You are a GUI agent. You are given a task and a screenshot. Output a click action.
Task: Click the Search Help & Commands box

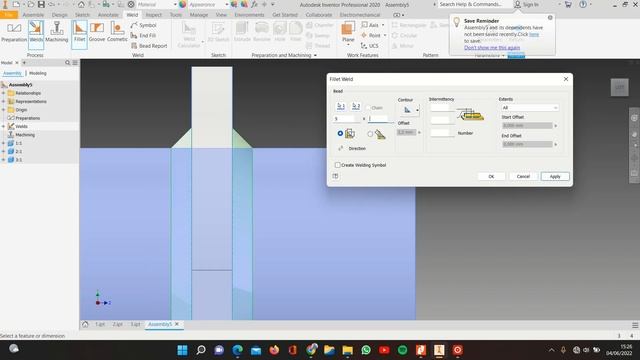[x=474, y=4]
